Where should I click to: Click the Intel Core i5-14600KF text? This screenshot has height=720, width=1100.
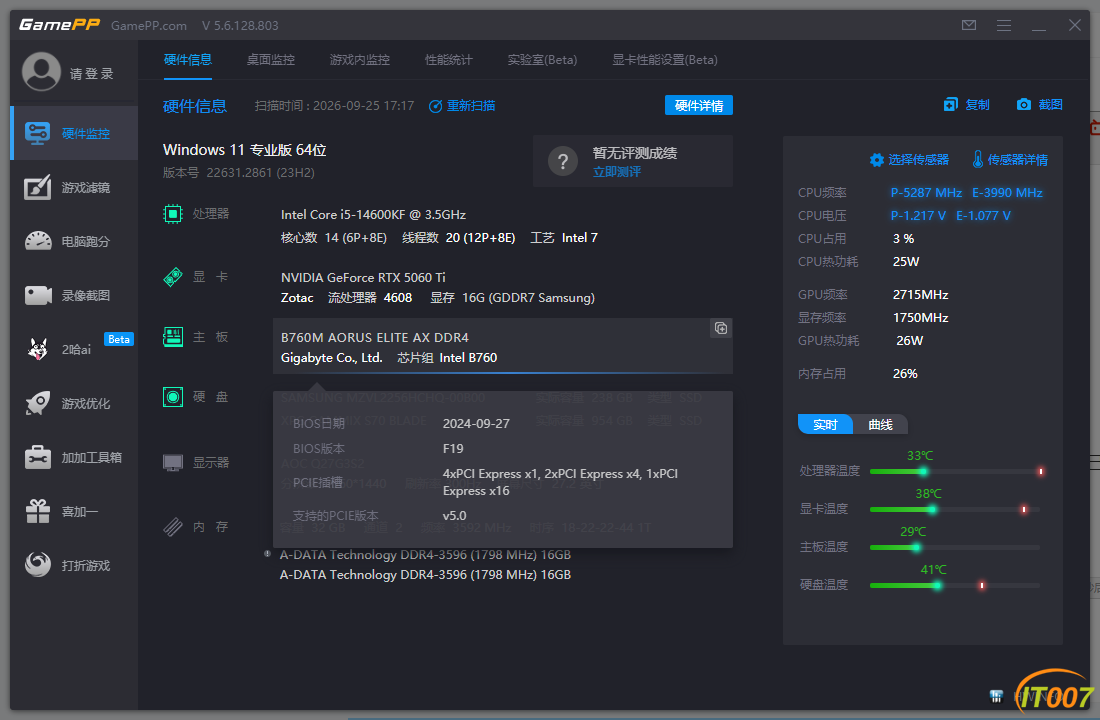pyautogui.click(x=373, y=215)
